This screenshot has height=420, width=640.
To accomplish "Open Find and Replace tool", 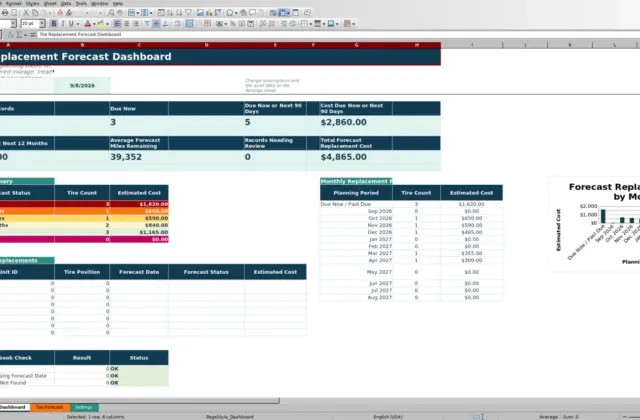I will 111,13.
